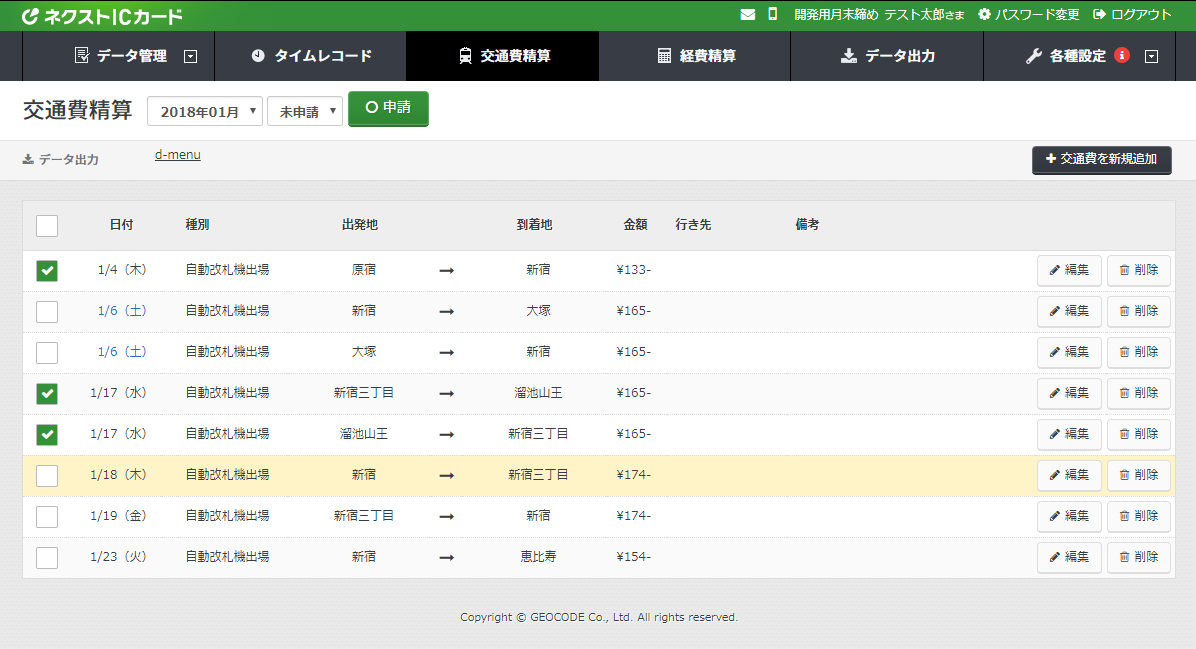The width and height of the screenshot is (1196, 649).
Task: Click the download icon next to データ出力
Action: (x=27, y=159)
